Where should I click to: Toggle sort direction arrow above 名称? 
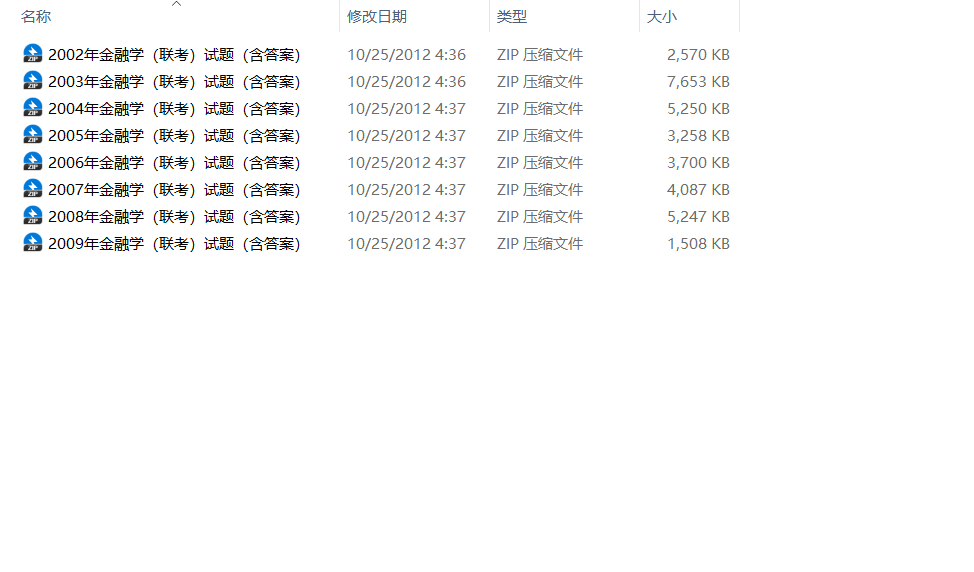pos(176,4)
